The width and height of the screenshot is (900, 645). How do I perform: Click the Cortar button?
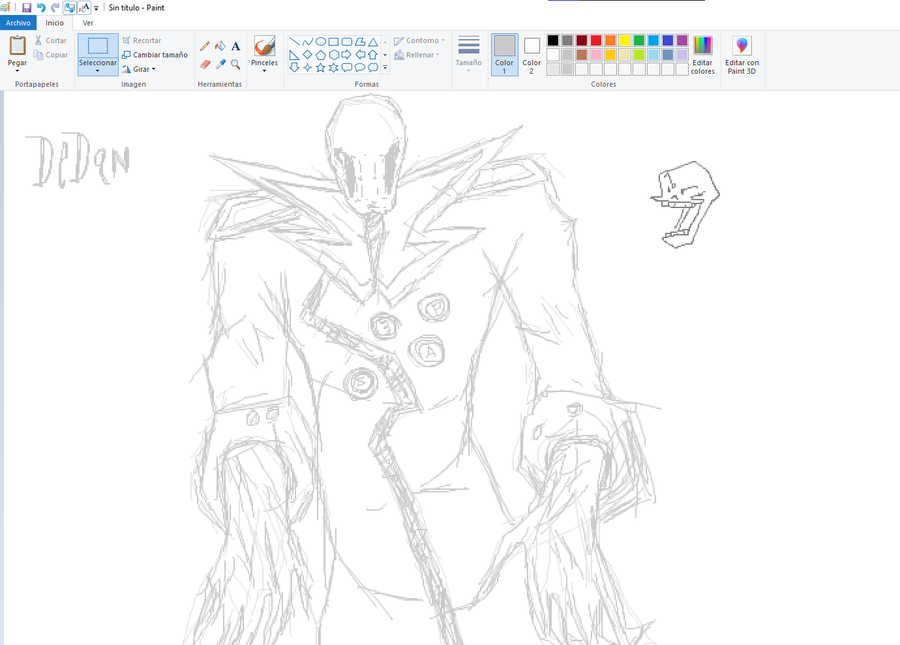point(51,40)
